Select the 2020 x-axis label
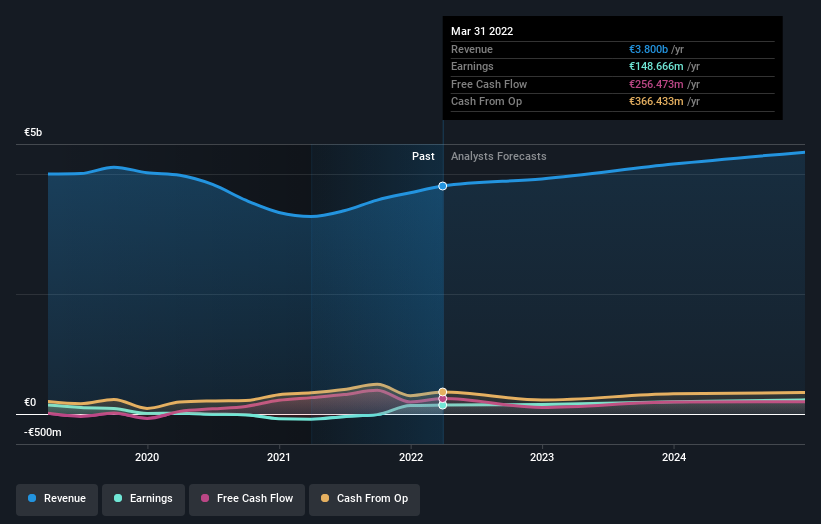The height and width of the screenshot is (524, 821). click(147, 457)
